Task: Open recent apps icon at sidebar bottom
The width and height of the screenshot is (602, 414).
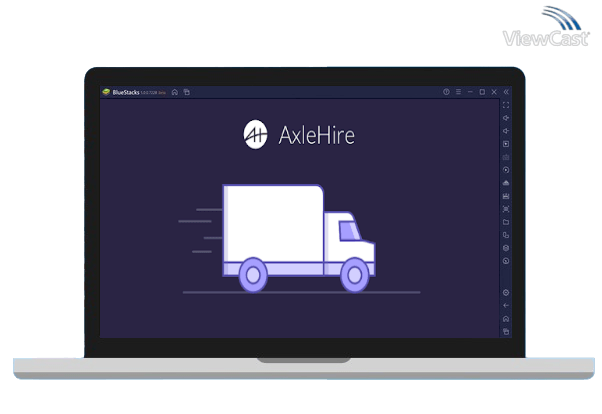Action: [x=506, y=331]
